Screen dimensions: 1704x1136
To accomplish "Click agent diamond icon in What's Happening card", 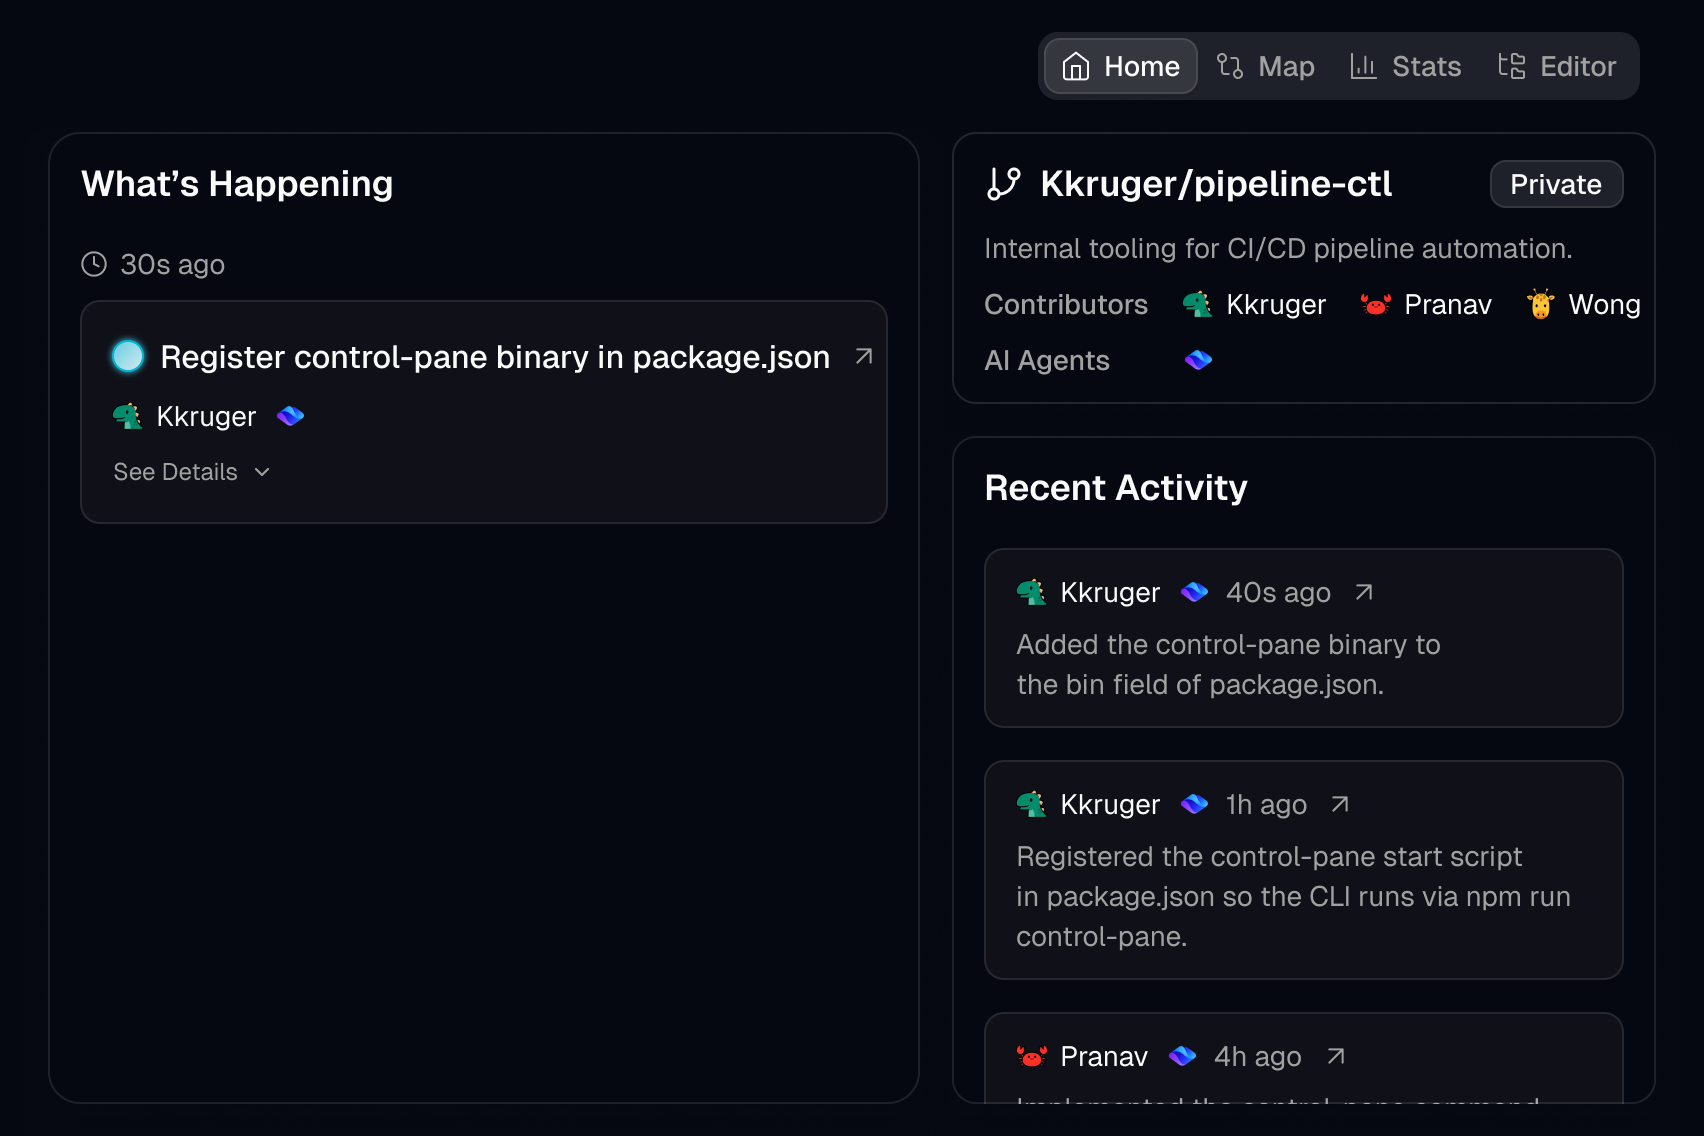I will (290, 416).
